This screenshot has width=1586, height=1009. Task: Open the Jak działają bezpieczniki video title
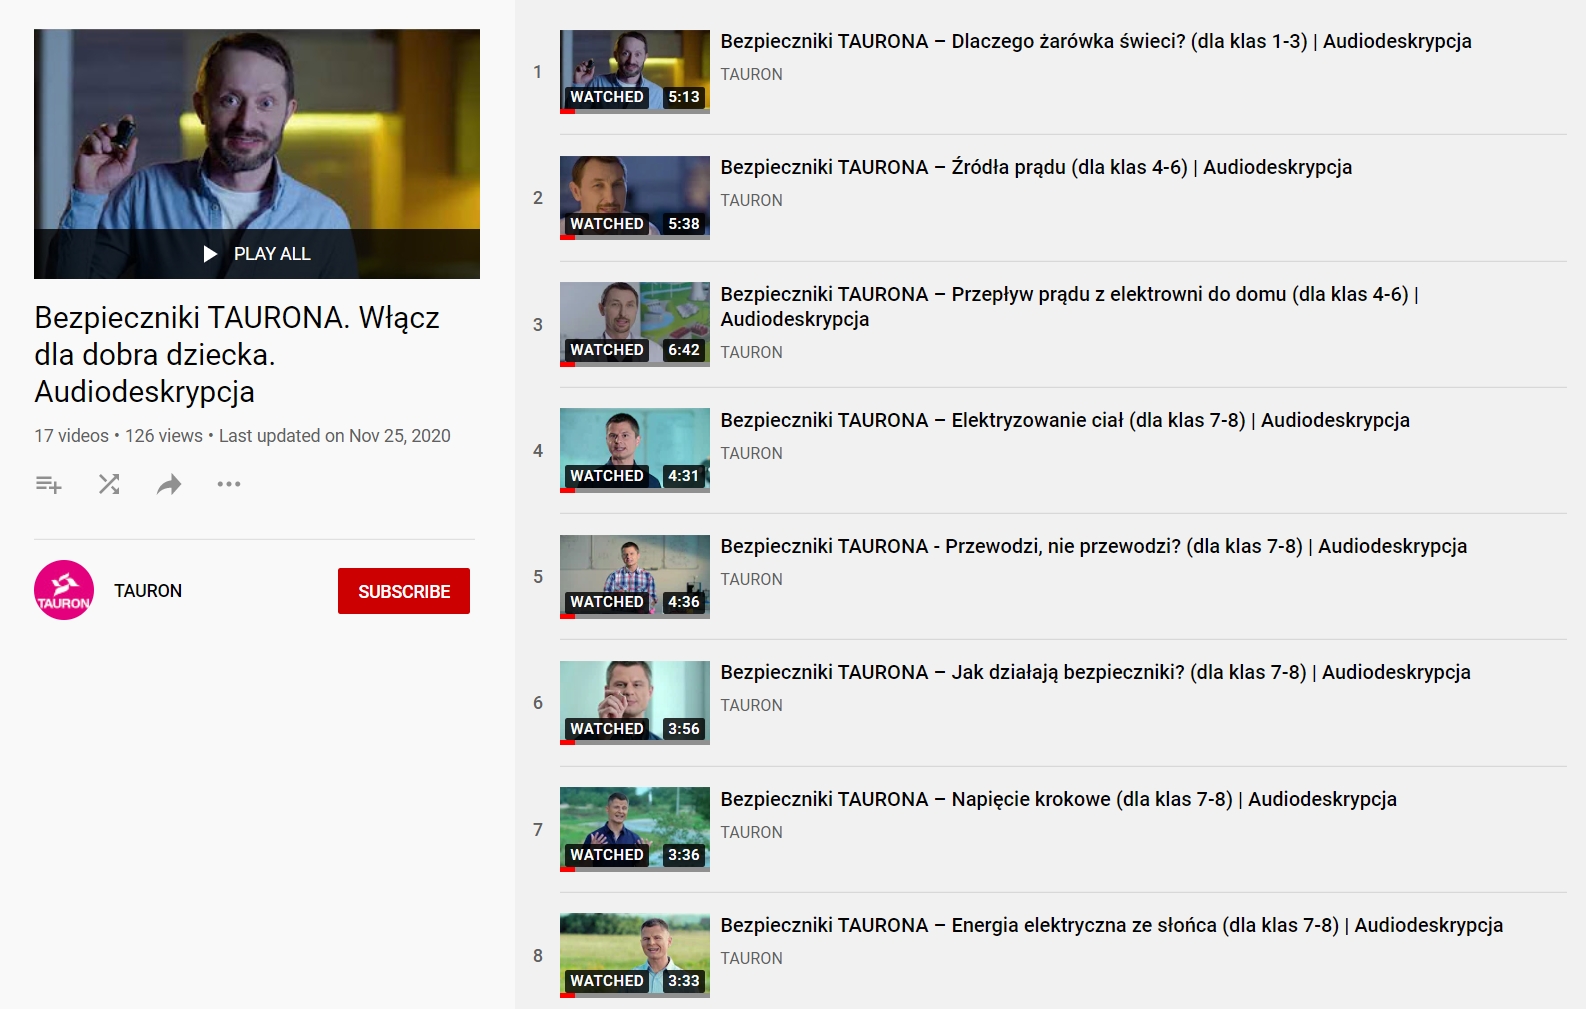coord(1095,673)
